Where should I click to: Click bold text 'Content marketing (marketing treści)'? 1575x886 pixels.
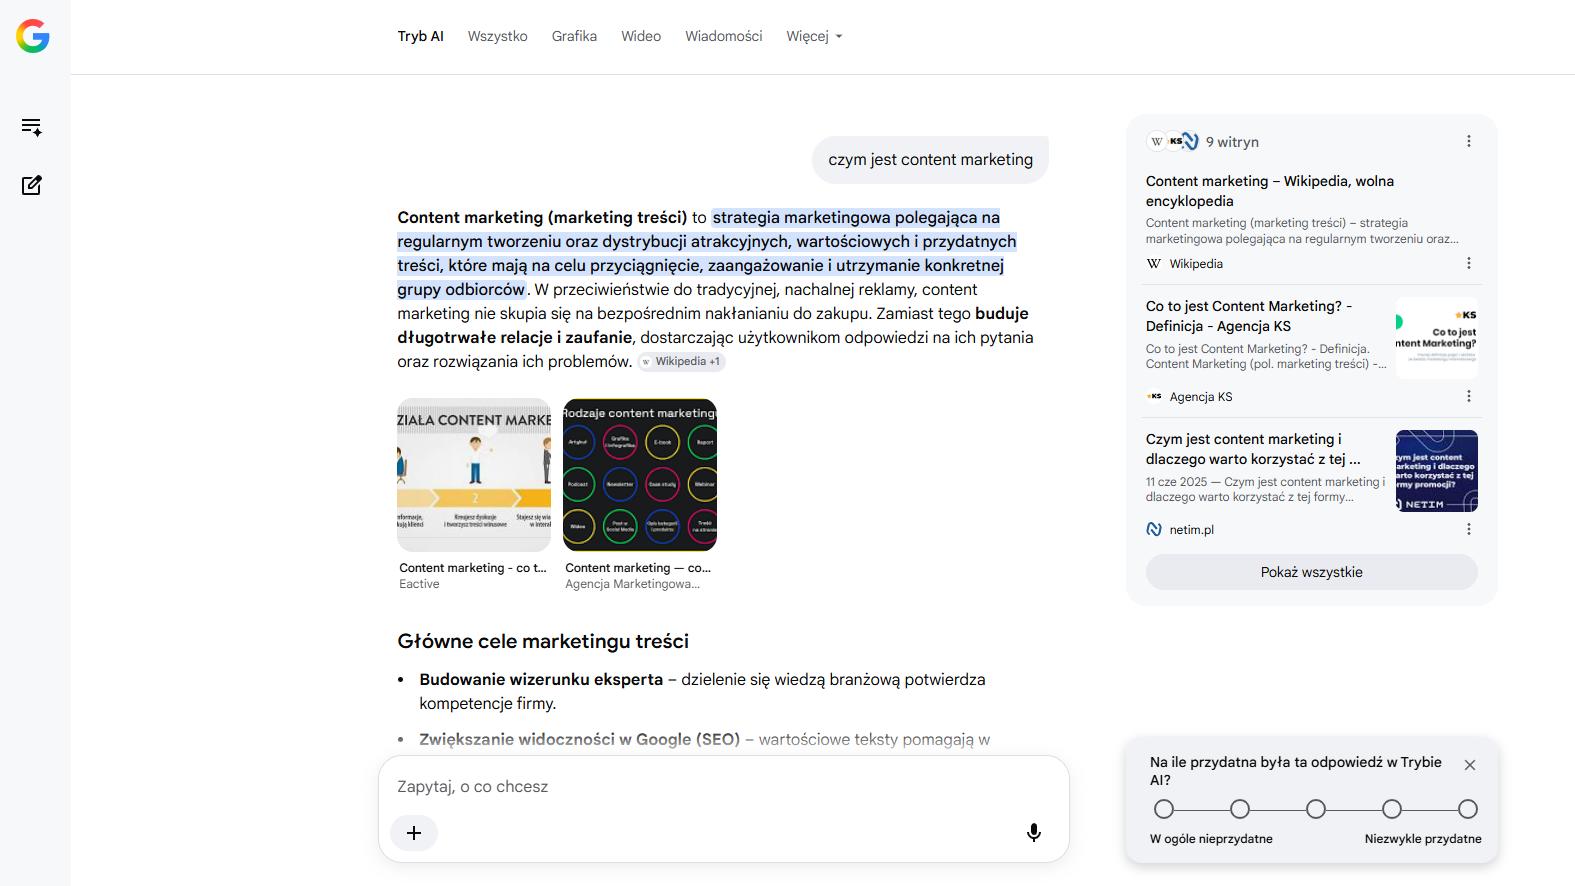tap(542, 217)
